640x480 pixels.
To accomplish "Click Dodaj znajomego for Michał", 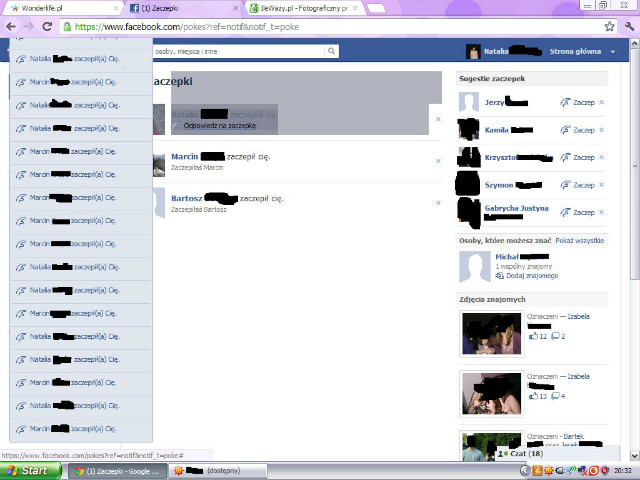I will tap(532, 276).
